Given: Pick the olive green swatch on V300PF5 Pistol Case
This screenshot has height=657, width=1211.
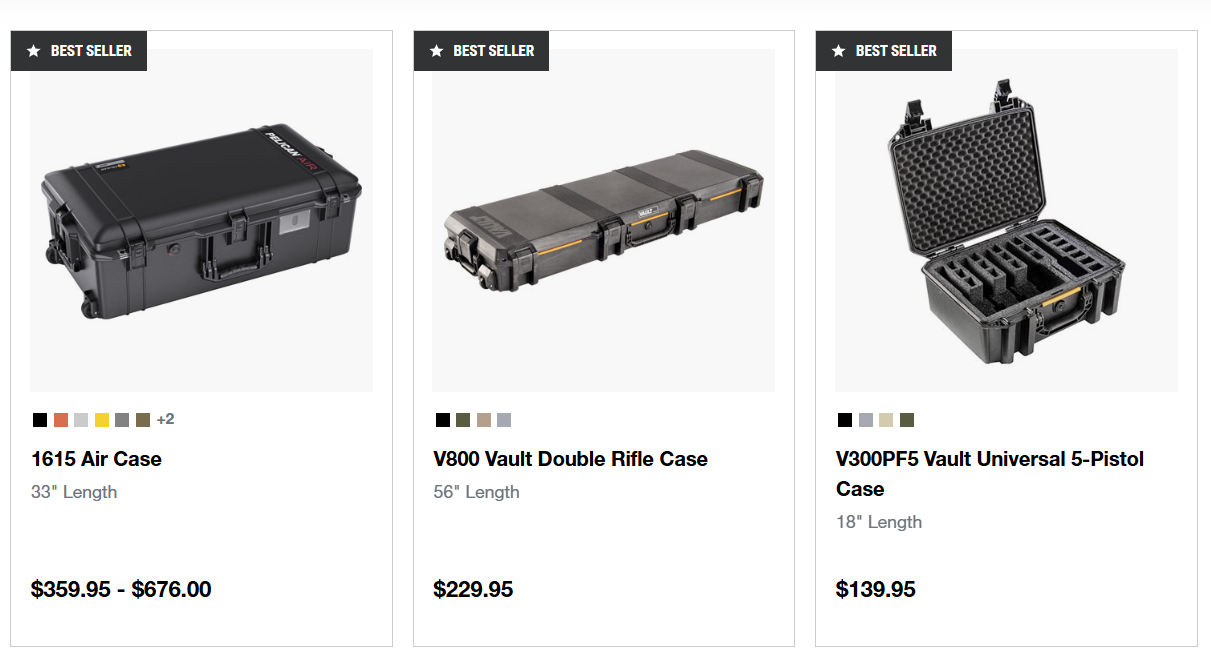Looking at the screenshot, I should coord(907,420).
